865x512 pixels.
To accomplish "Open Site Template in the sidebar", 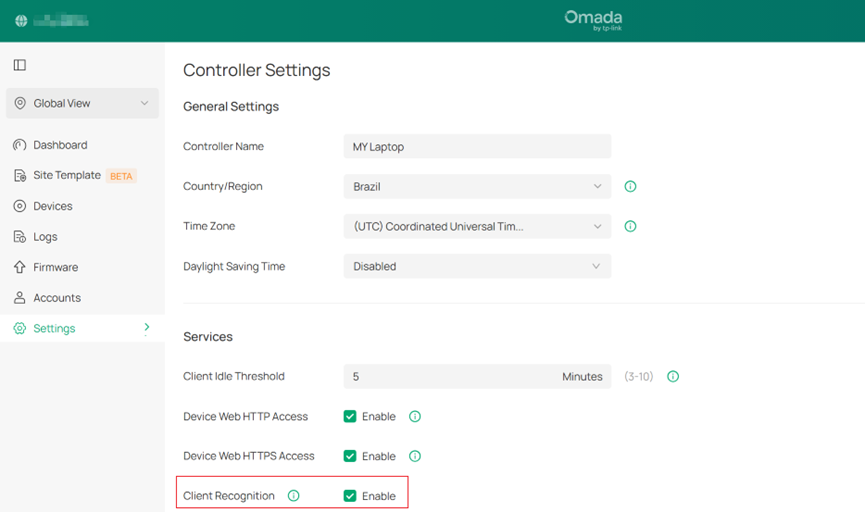I will [x=67, y=176].
